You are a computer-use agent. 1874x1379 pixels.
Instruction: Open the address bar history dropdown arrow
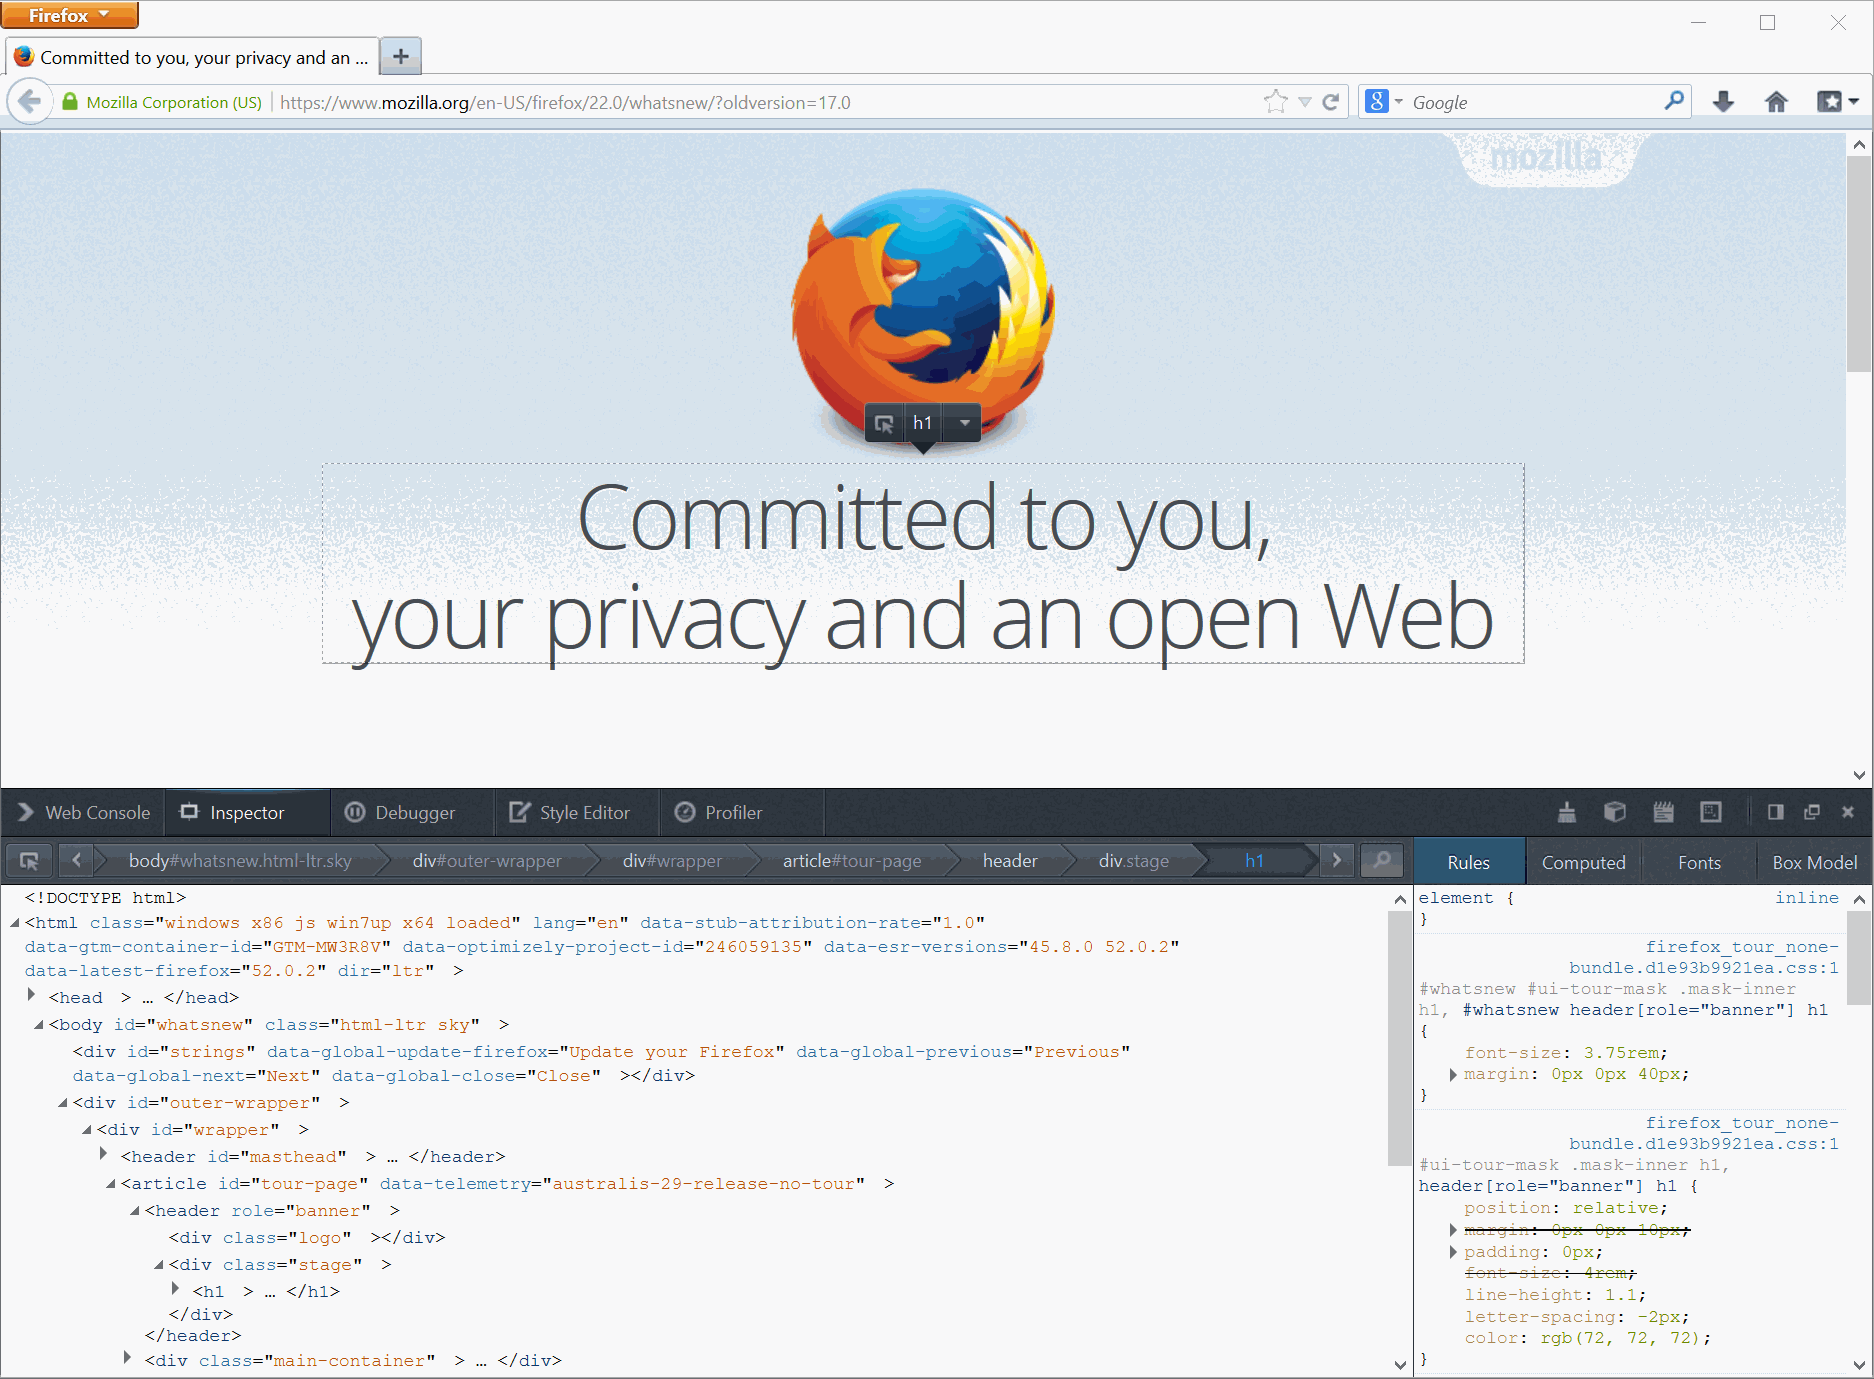(1304, 102)
